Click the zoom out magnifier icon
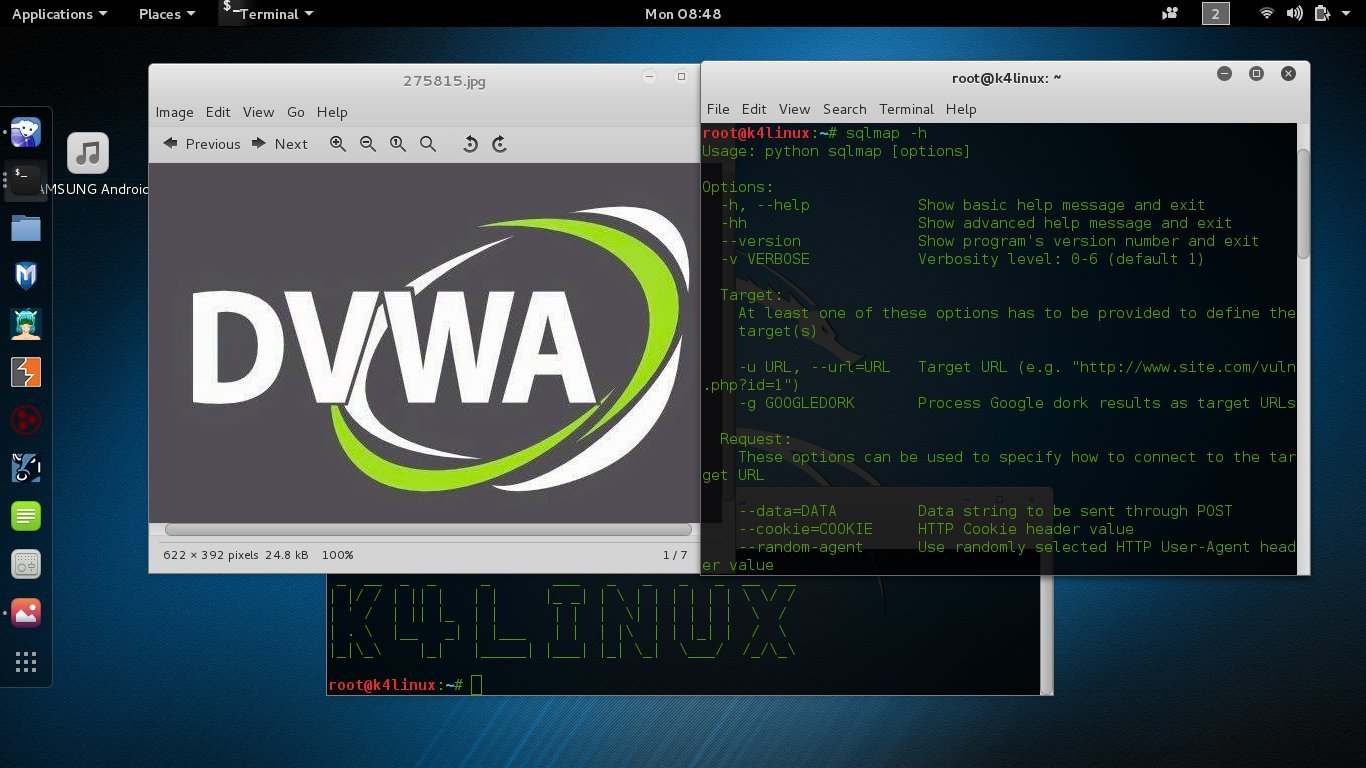Viewport: 1366px width, 768px height. click(x=368, y=144)
